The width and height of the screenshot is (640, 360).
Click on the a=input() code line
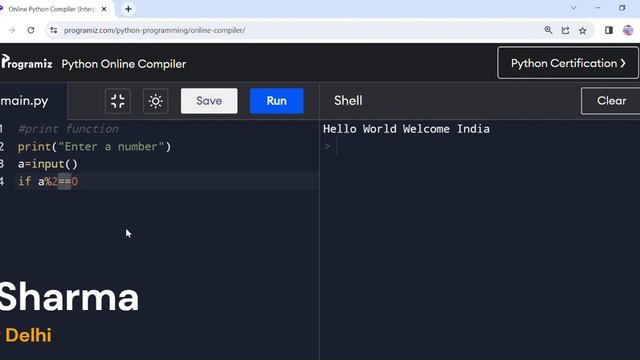47,164
